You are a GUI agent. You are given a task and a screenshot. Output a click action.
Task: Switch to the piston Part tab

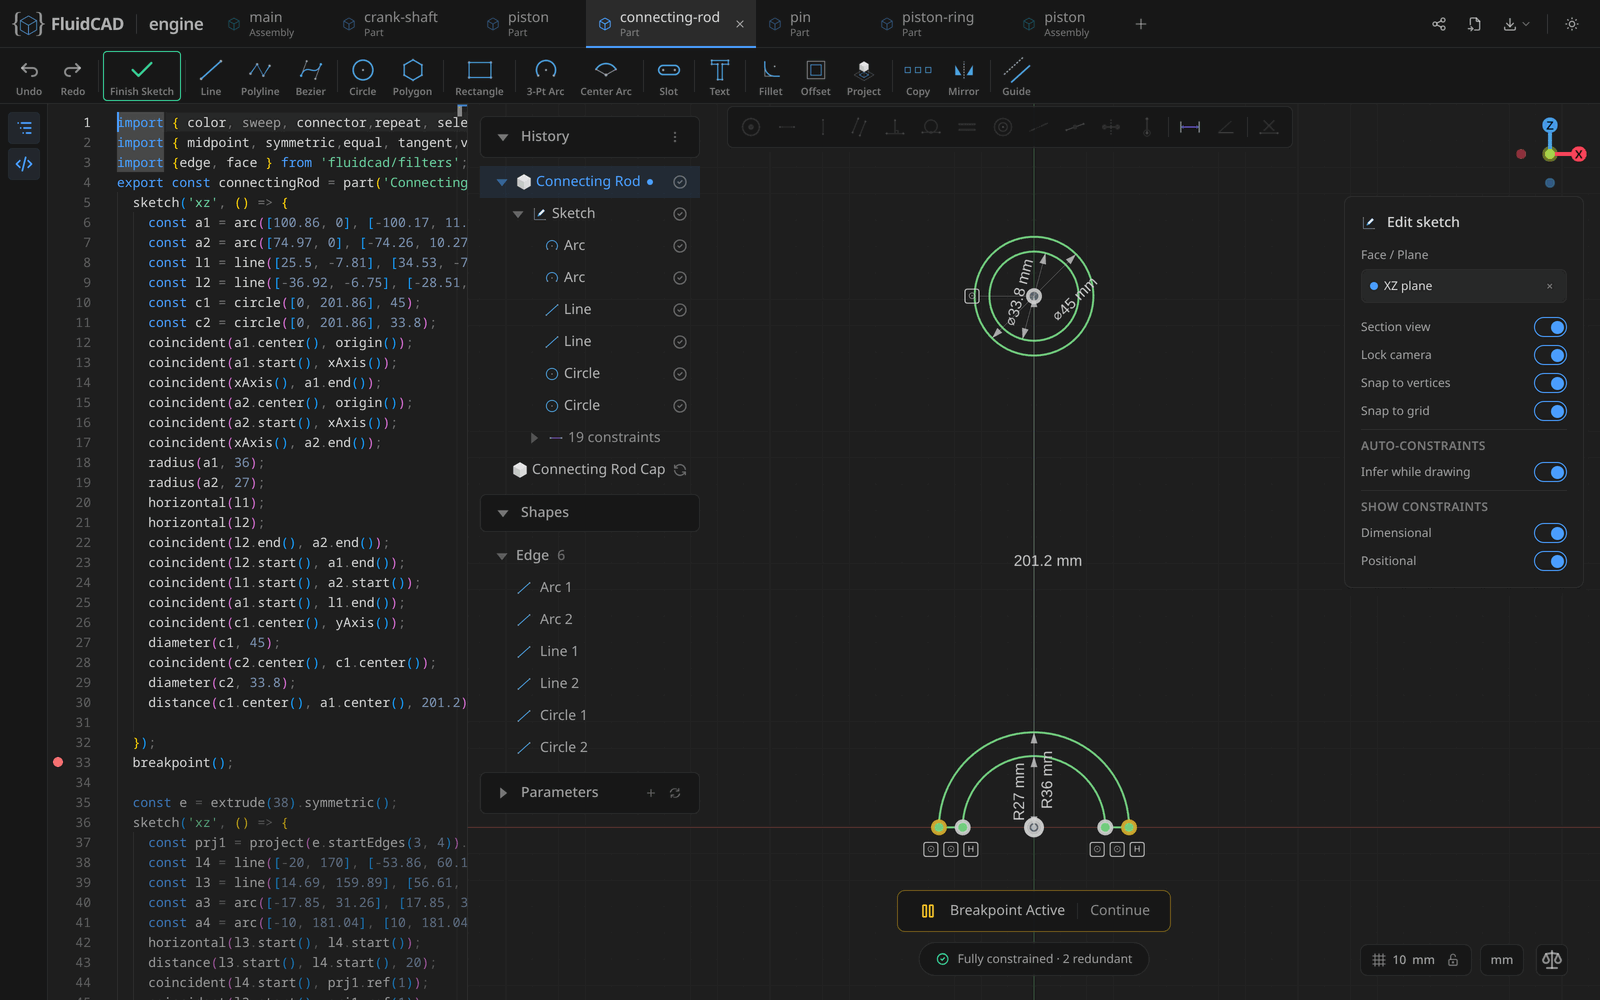tap(518, 24)
